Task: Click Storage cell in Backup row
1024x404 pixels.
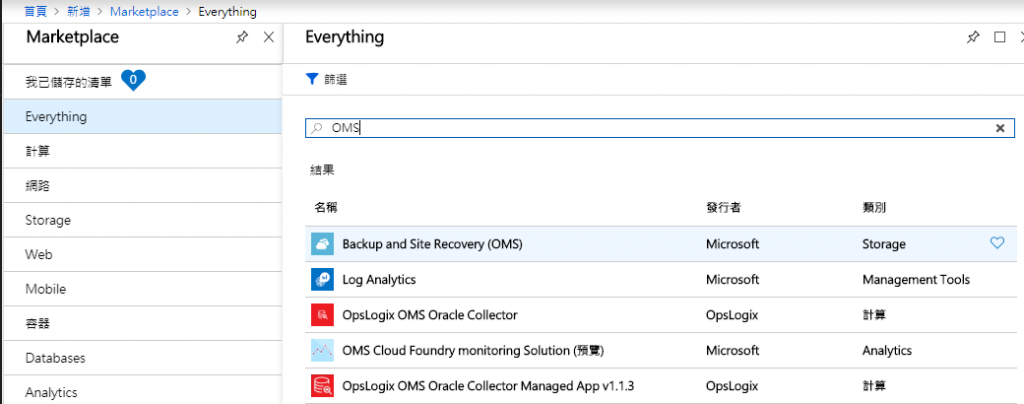Action: coord(884,244)
